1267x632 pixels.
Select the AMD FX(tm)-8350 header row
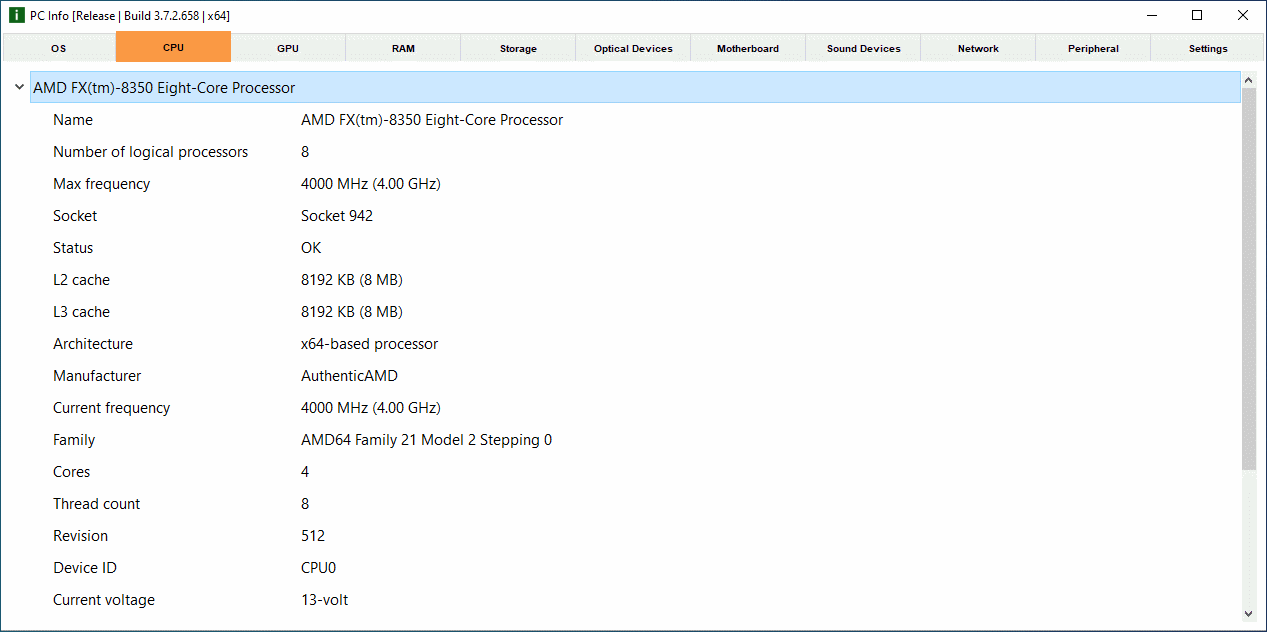click(635, 87)
